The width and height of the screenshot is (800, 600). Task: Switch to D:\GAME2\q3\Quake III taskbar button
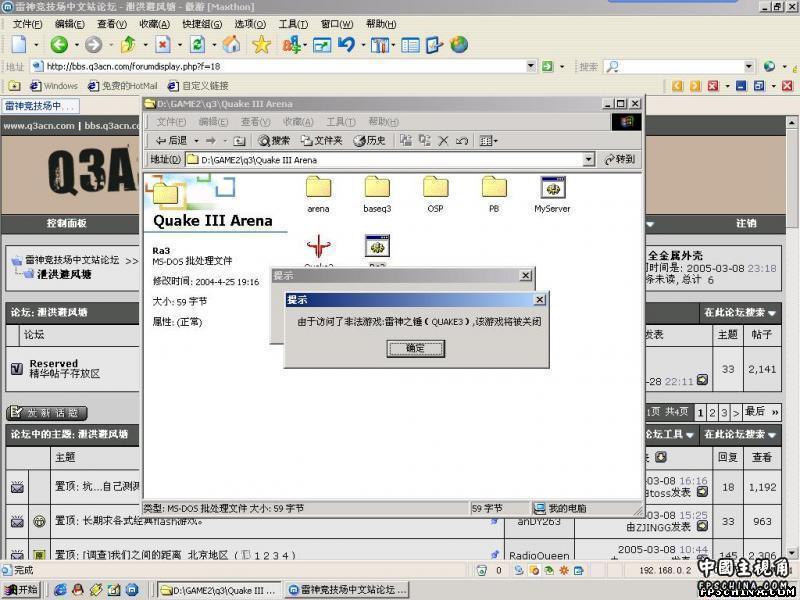point(219,590)
